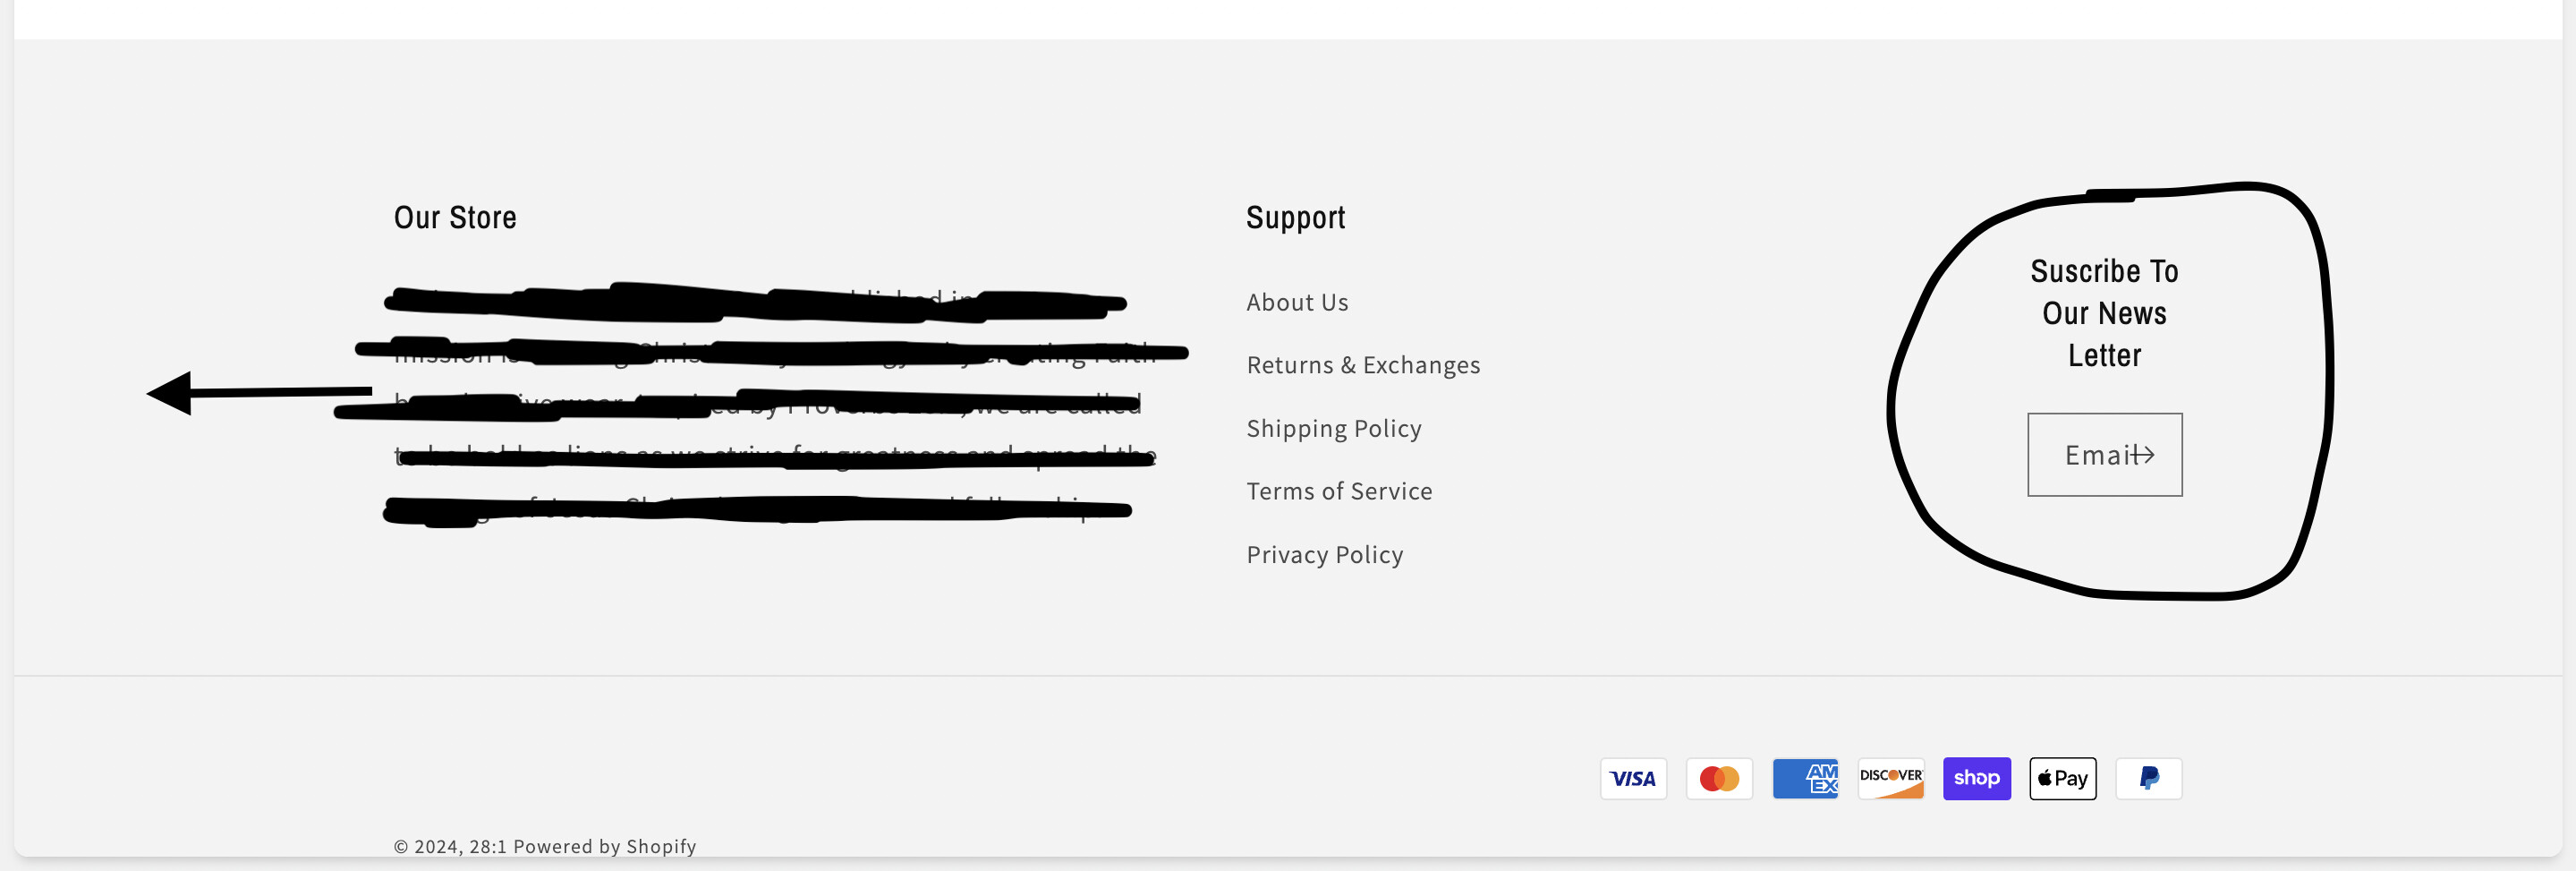Click the Email text in newsletter field
The width and height of the screenshot is (2576, 871).
pos(2093,455)
